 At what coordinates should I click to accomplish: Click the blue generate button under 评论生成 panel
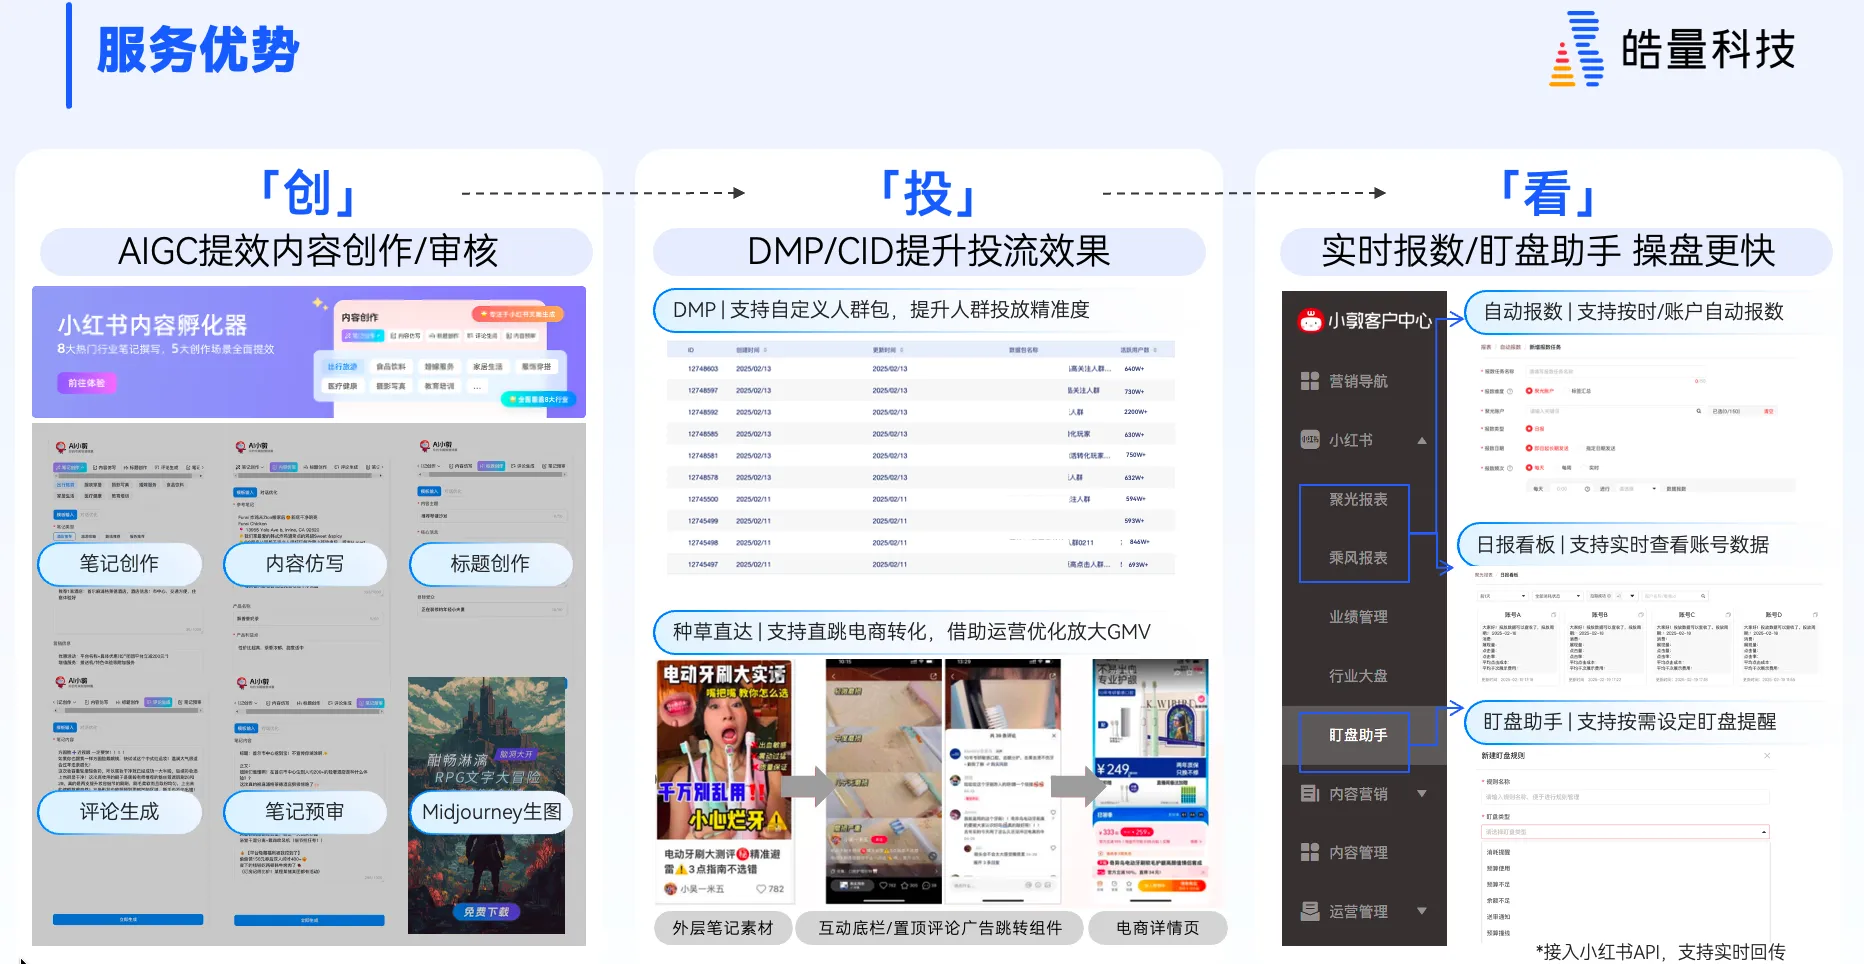(x=128, y=919)
